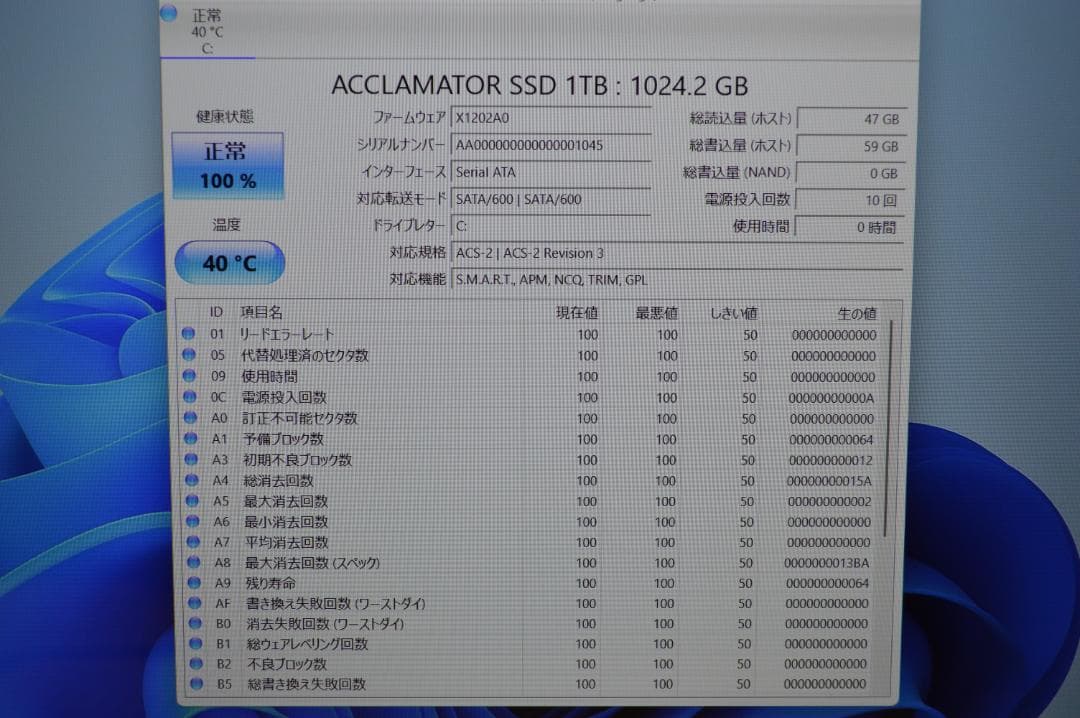Click the blue dot next to 使用時間 attribute
The image size is (1080, 718).
point(192,377)
